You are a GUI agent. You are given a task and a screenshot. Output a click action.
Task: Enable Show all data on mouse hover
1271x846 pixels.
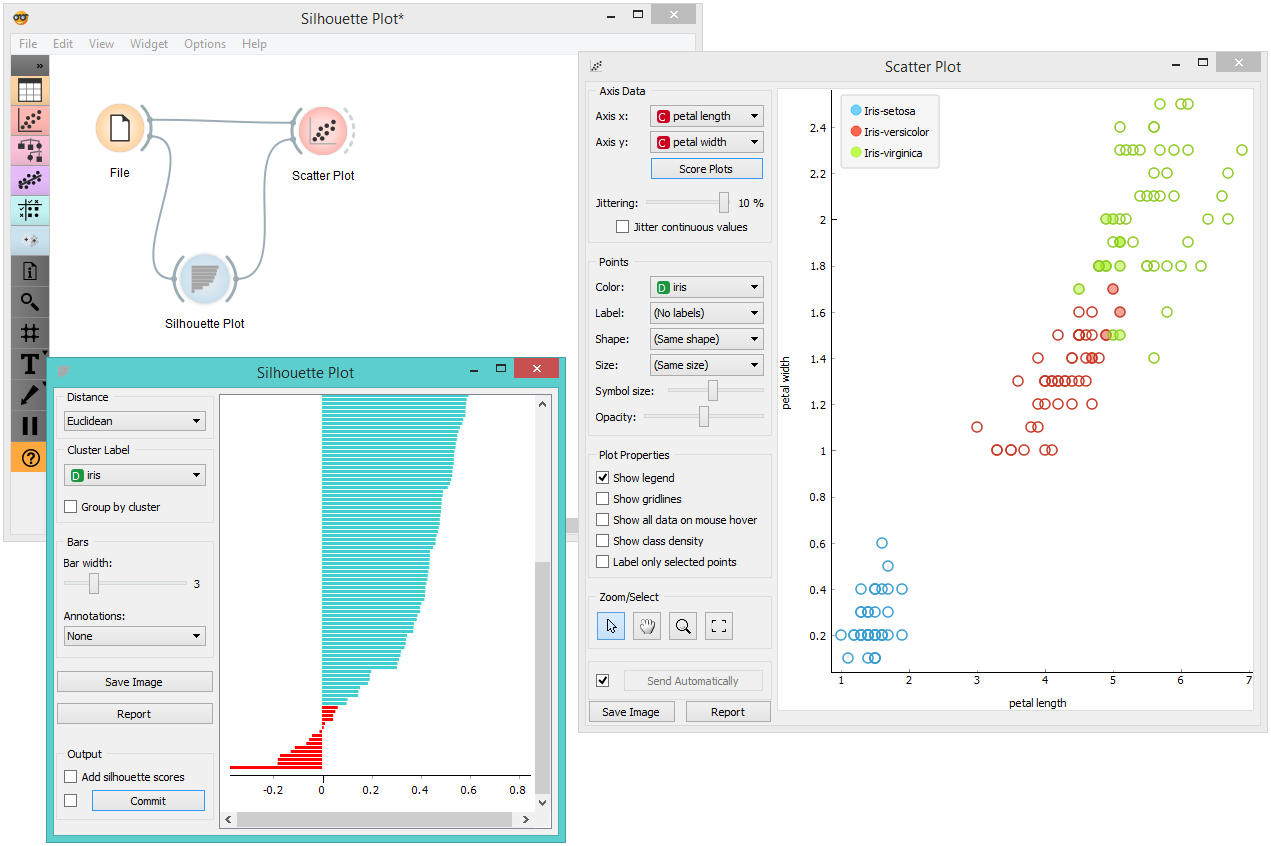(x=603, y=520)
